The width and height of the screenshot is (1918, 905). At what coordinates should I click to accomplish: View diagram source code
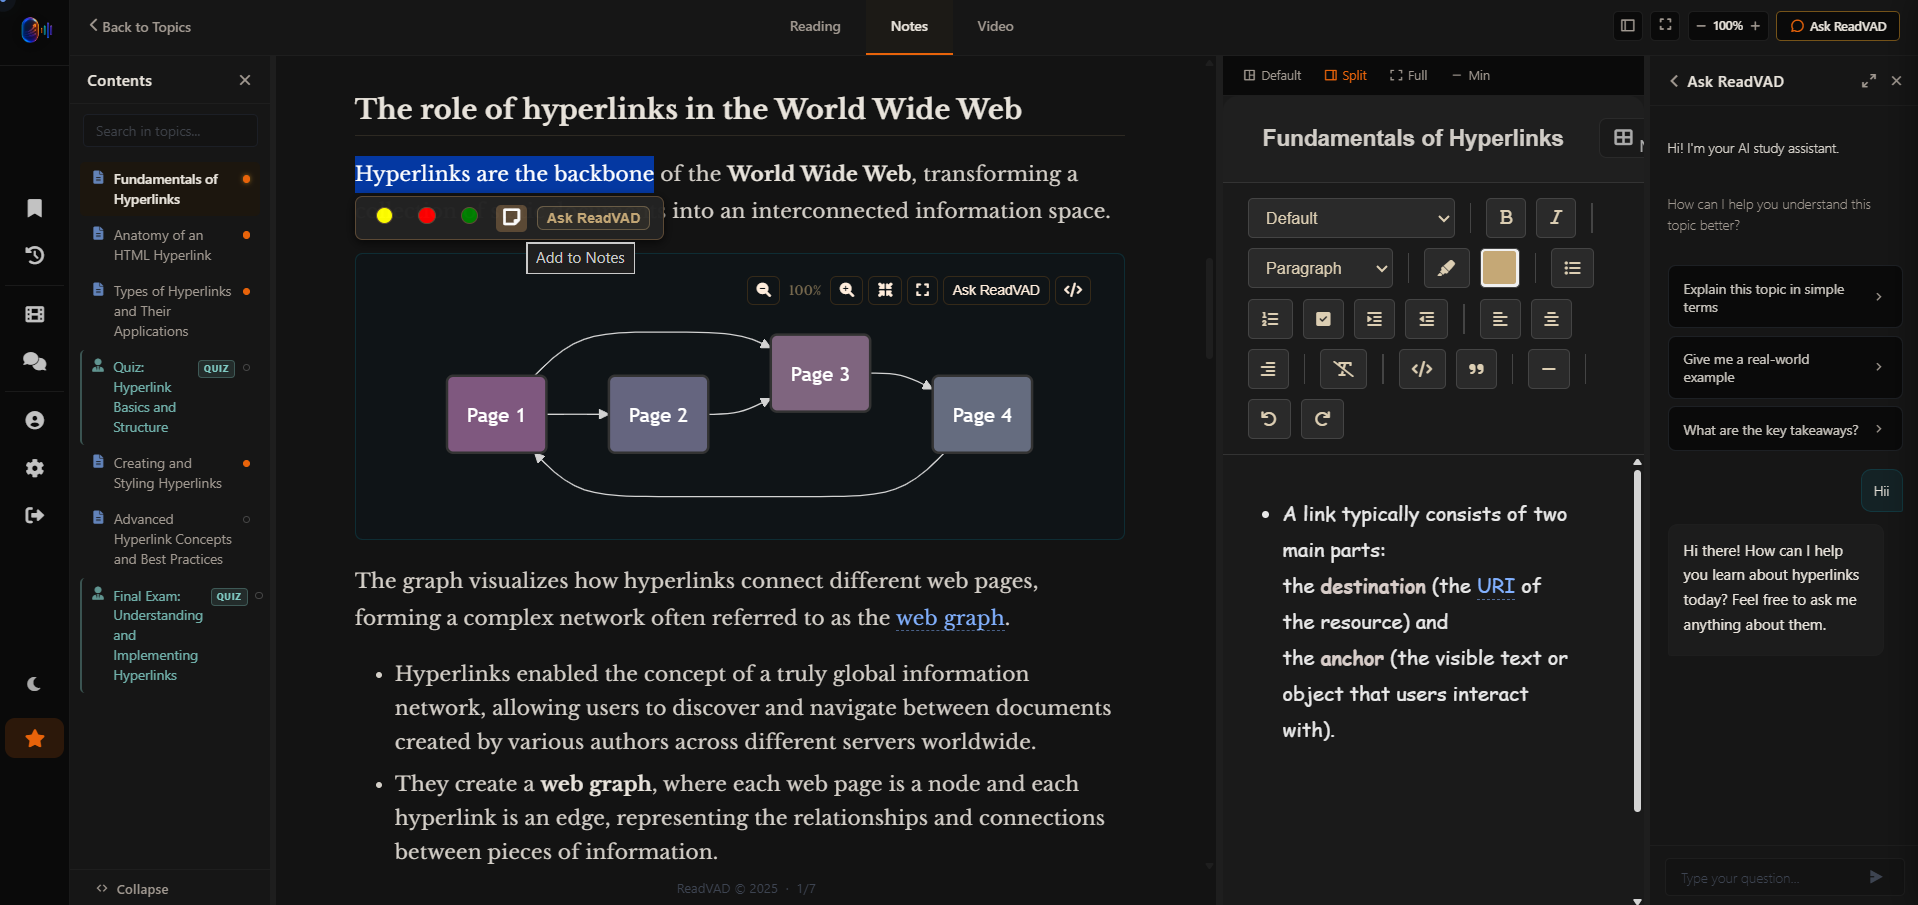click(1073, 290)
